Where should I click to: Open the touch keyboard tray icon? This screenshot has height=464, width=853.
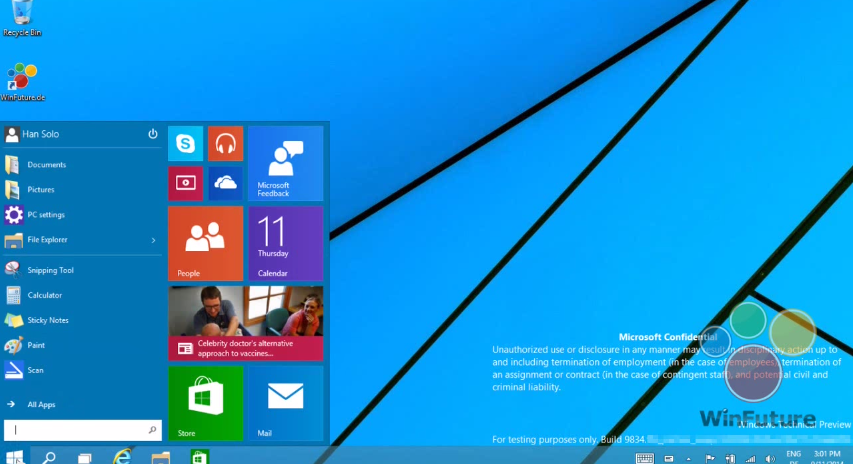[645, 459]
